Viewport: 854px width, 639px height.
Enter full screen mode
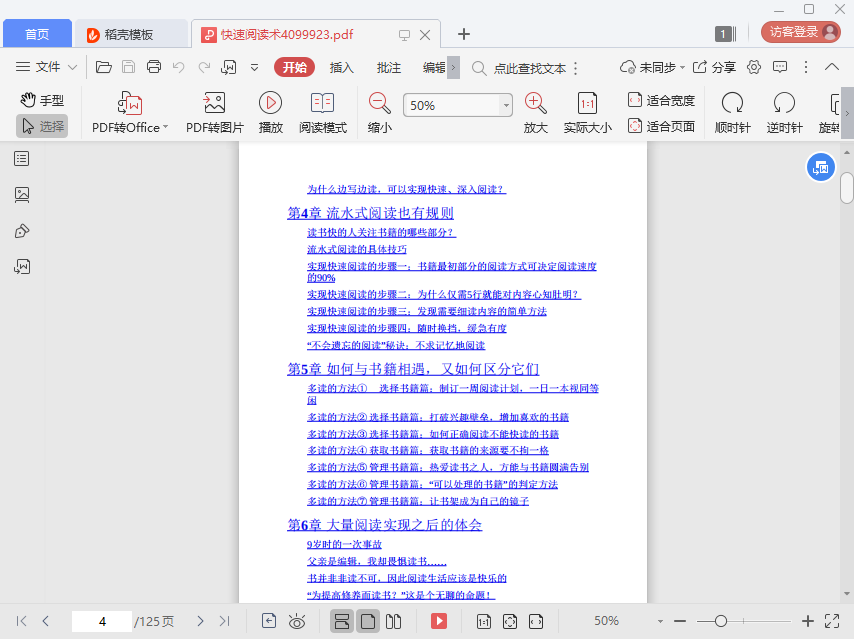pyautogui.click(x=832, y=621)
